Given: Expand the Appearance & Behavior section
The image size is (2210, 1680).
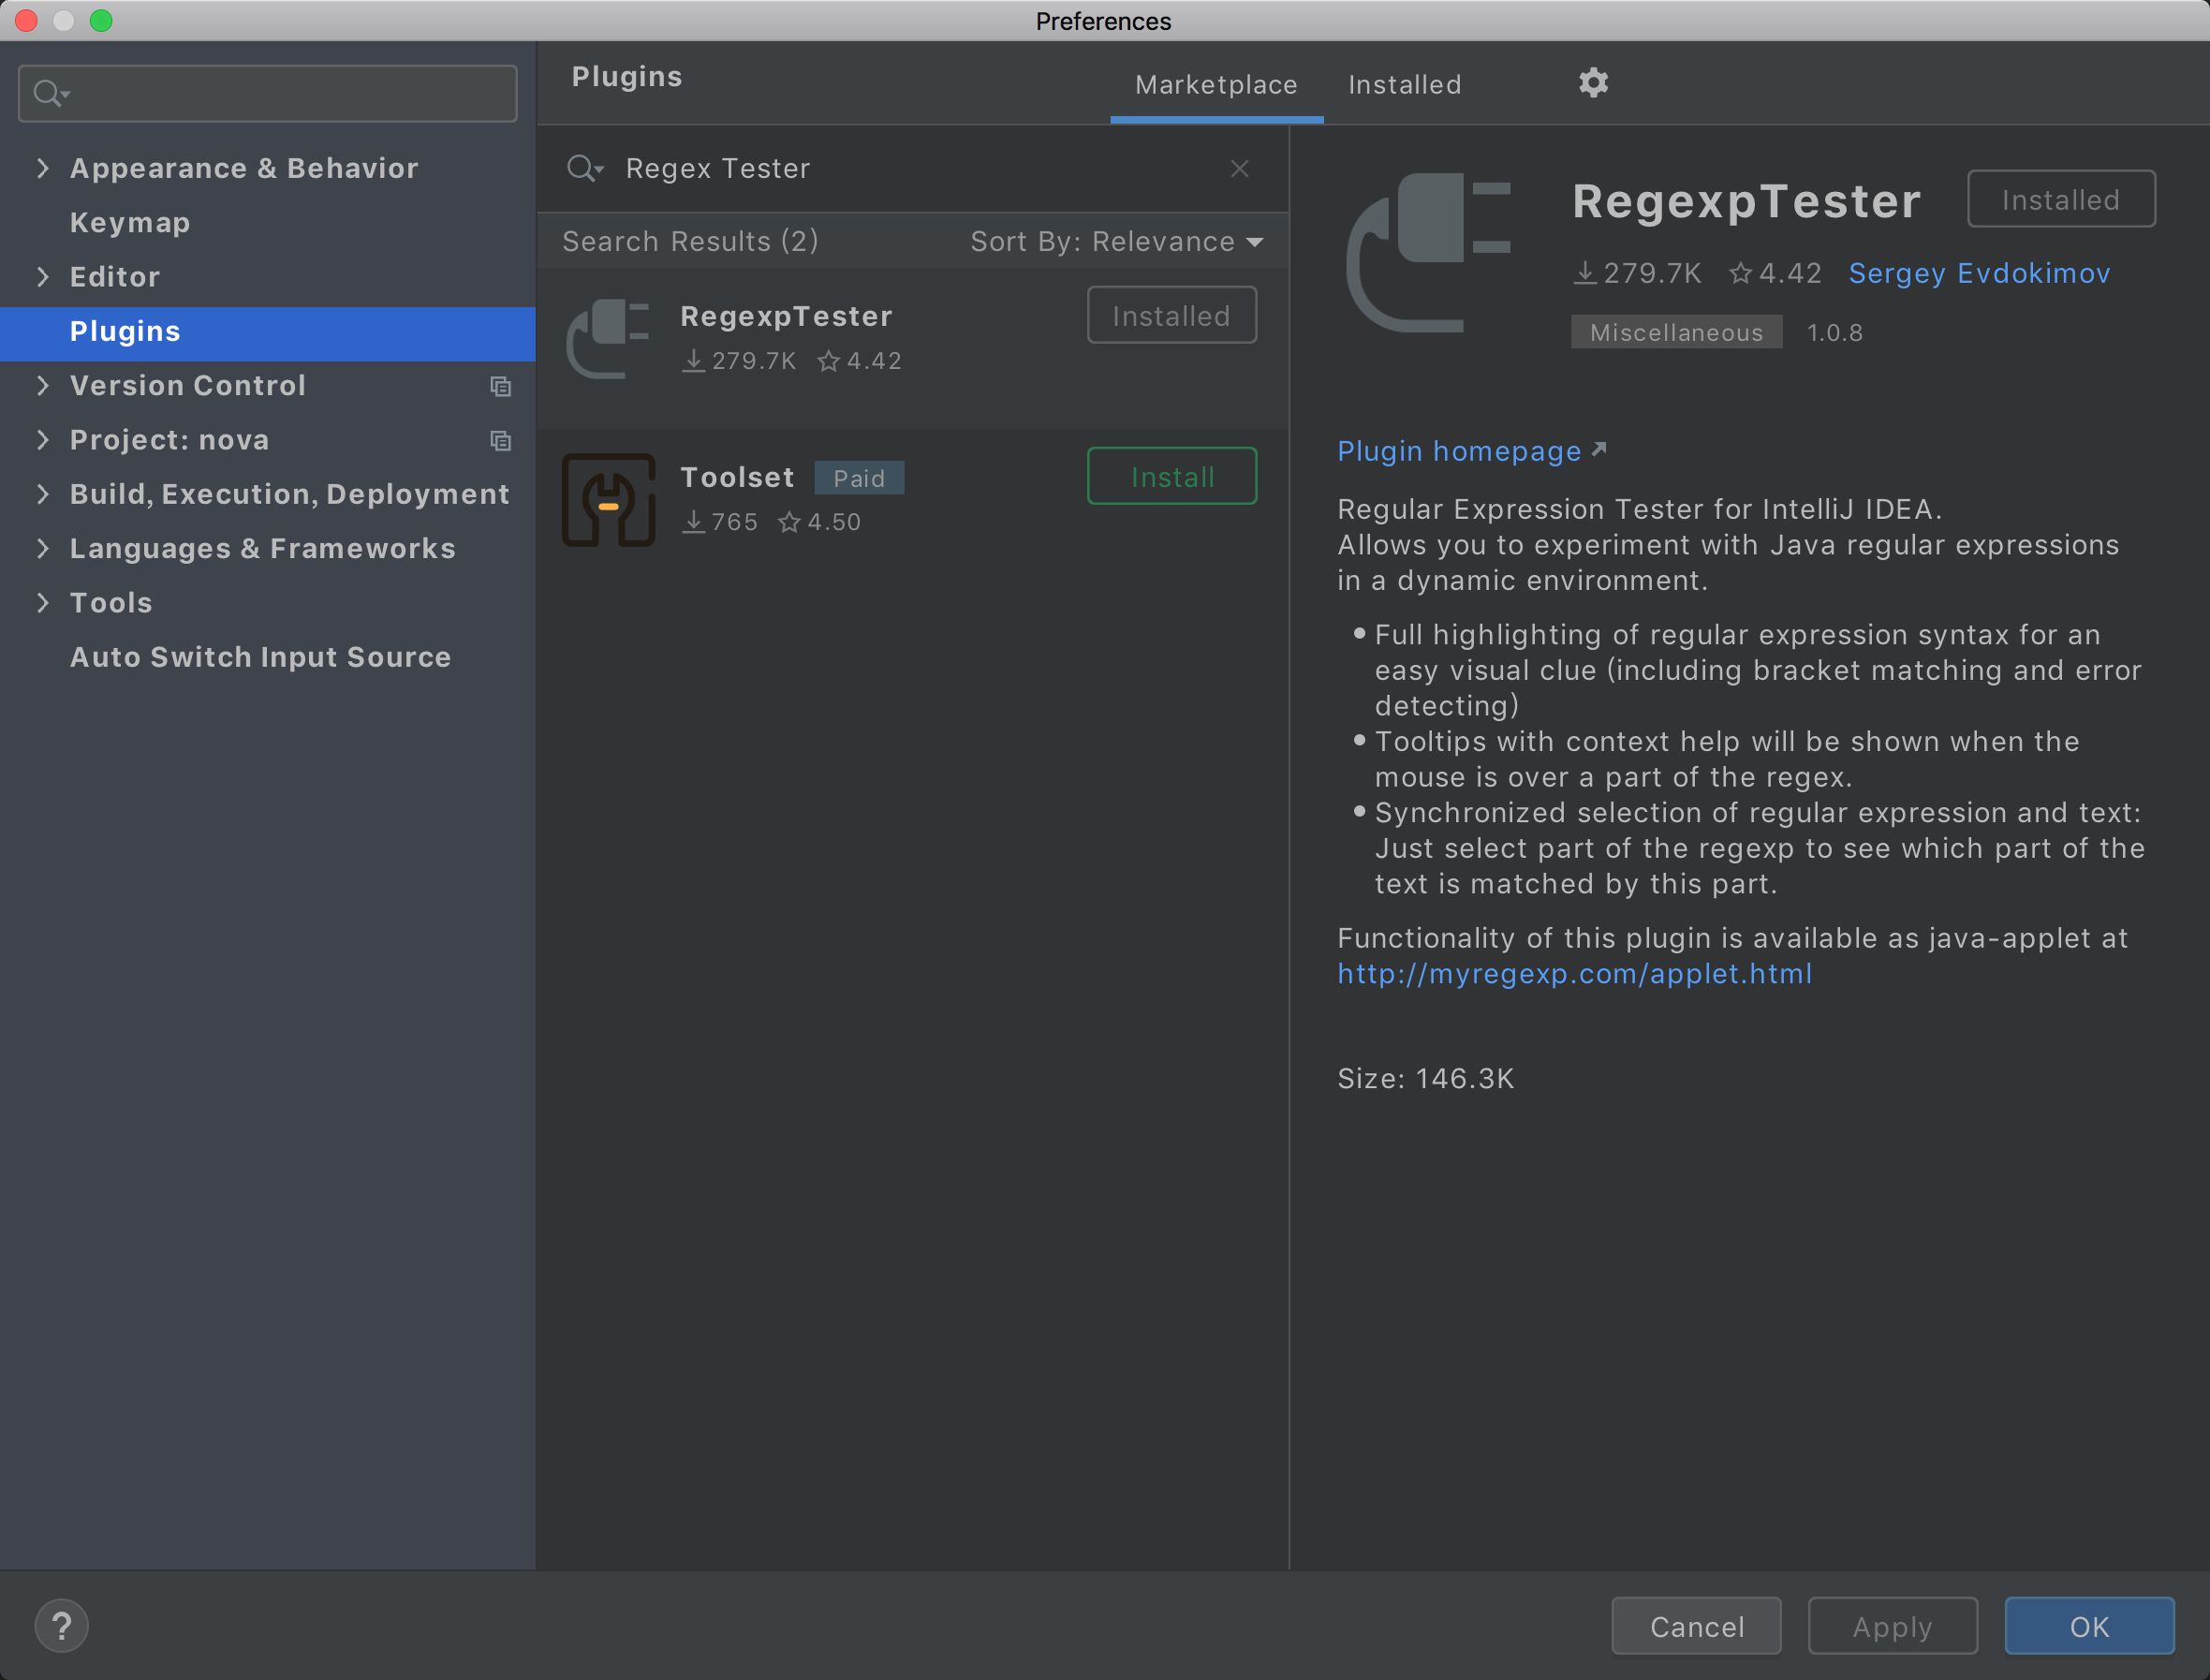Looking at the screenshot, I should point(43,168).
